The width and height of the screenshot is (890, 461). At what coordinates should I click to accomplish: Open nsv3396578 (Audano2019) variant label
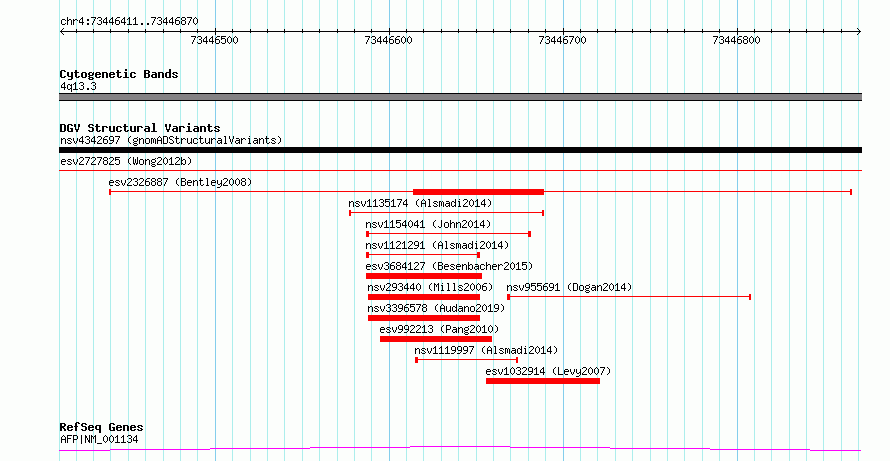436,308
